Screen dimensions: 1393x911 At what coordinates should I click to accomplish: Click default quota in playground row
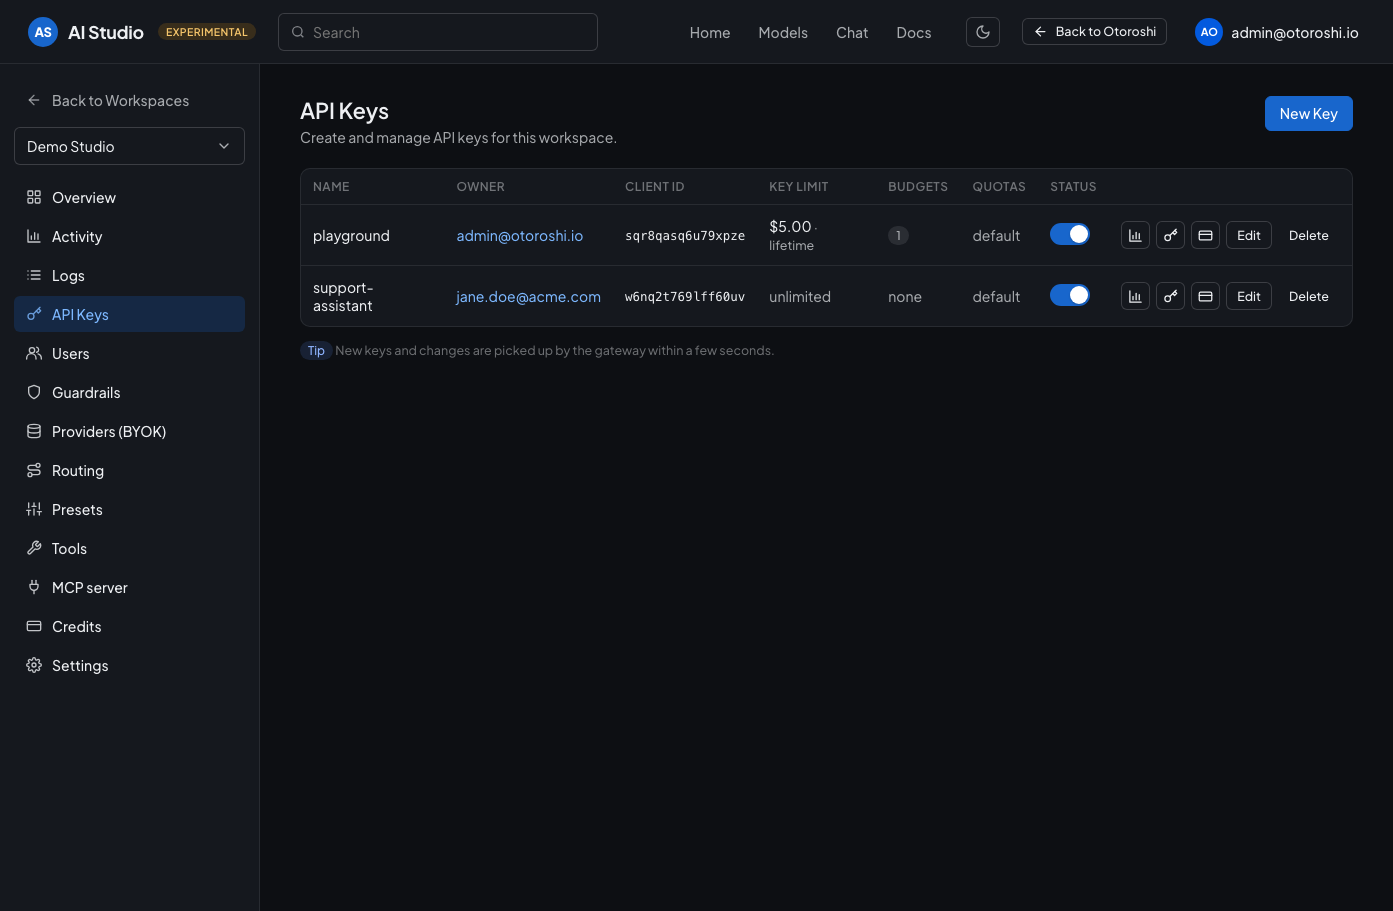[996, 235]
